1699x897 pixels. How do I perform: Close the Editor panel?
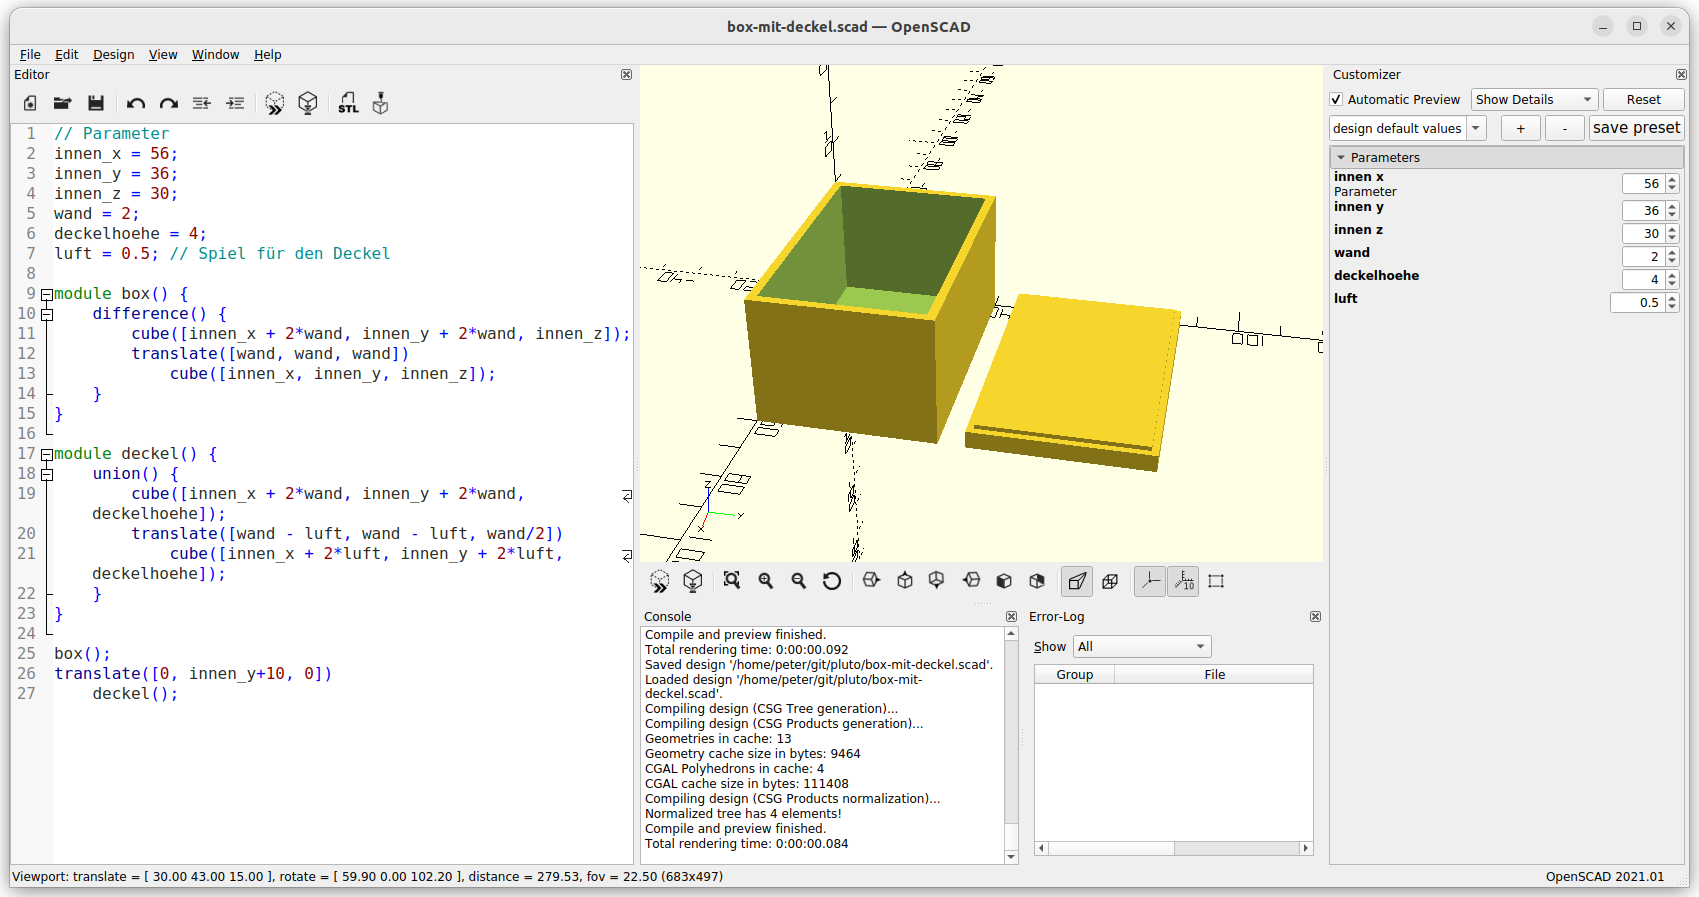[626, 75]
